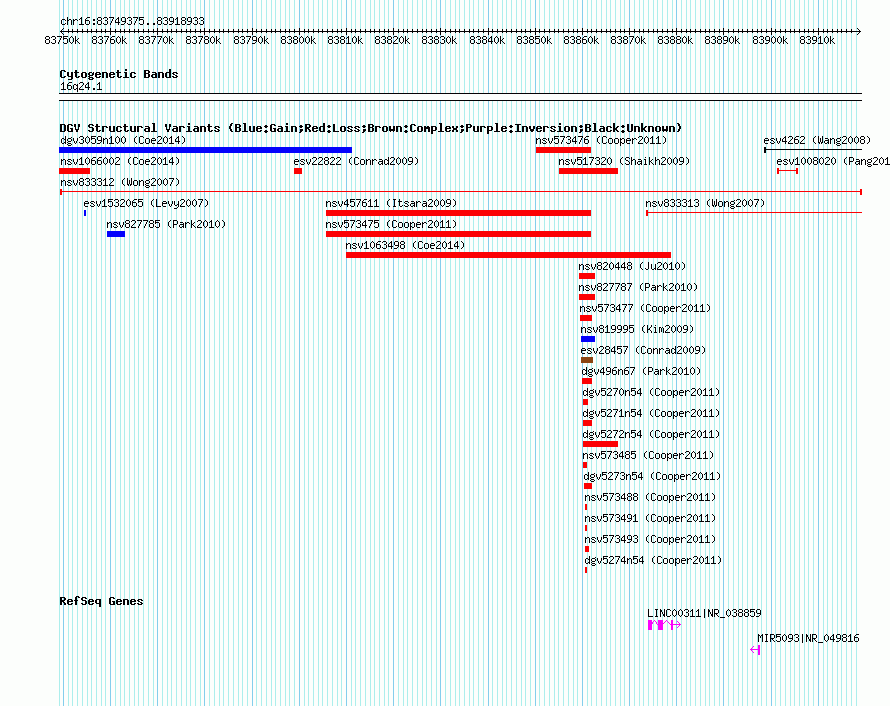Select the nsv1066002 (Coe2014) red bar
890x706 pixels.
74,171
